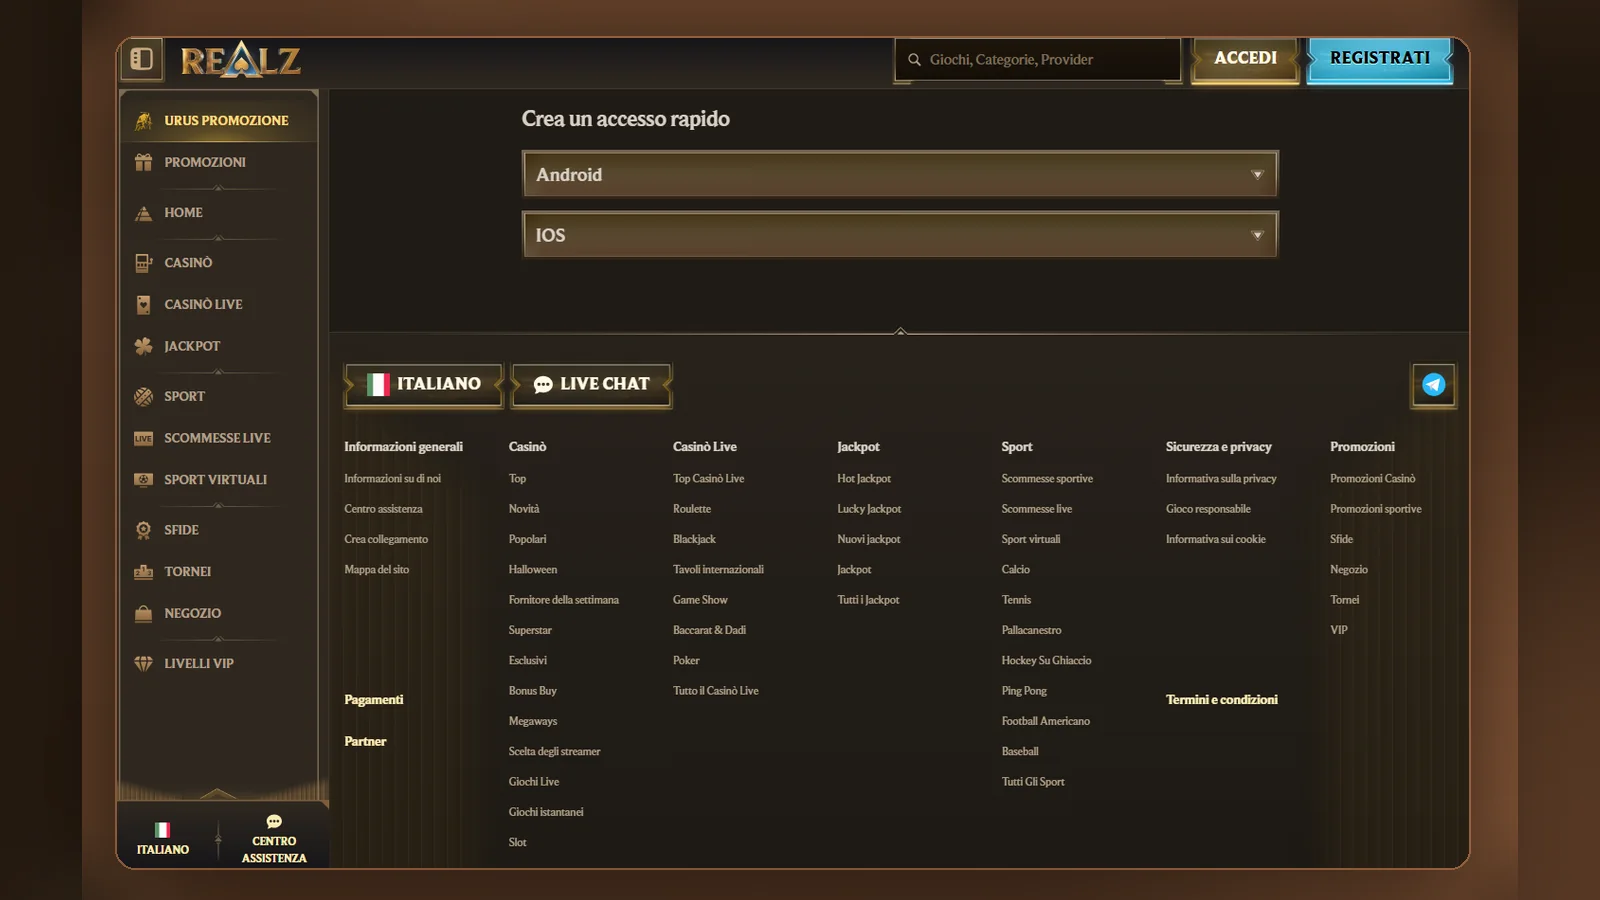Image resolution: width=1600 pixels, height=900 pixels.
Task: Open Centro assistenza footer link
Action: (383, 509)
